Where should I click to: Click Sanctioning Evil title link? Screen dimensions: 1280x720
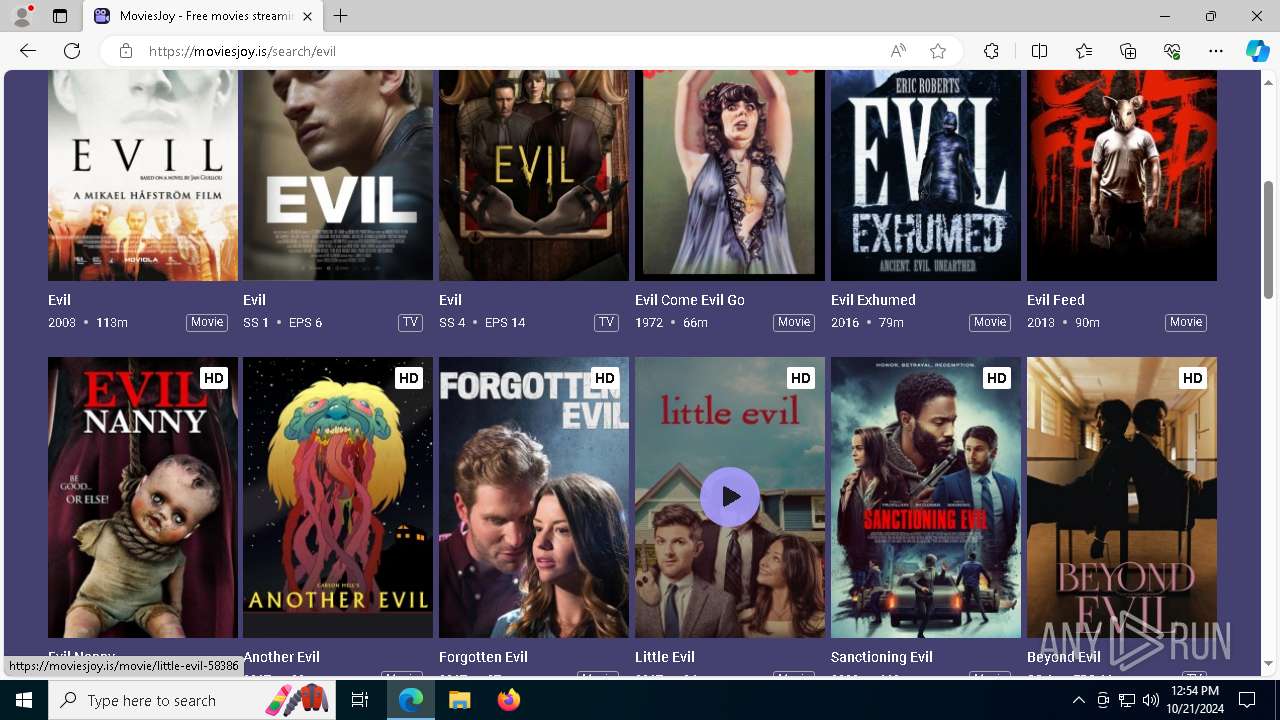pos(882,657)
